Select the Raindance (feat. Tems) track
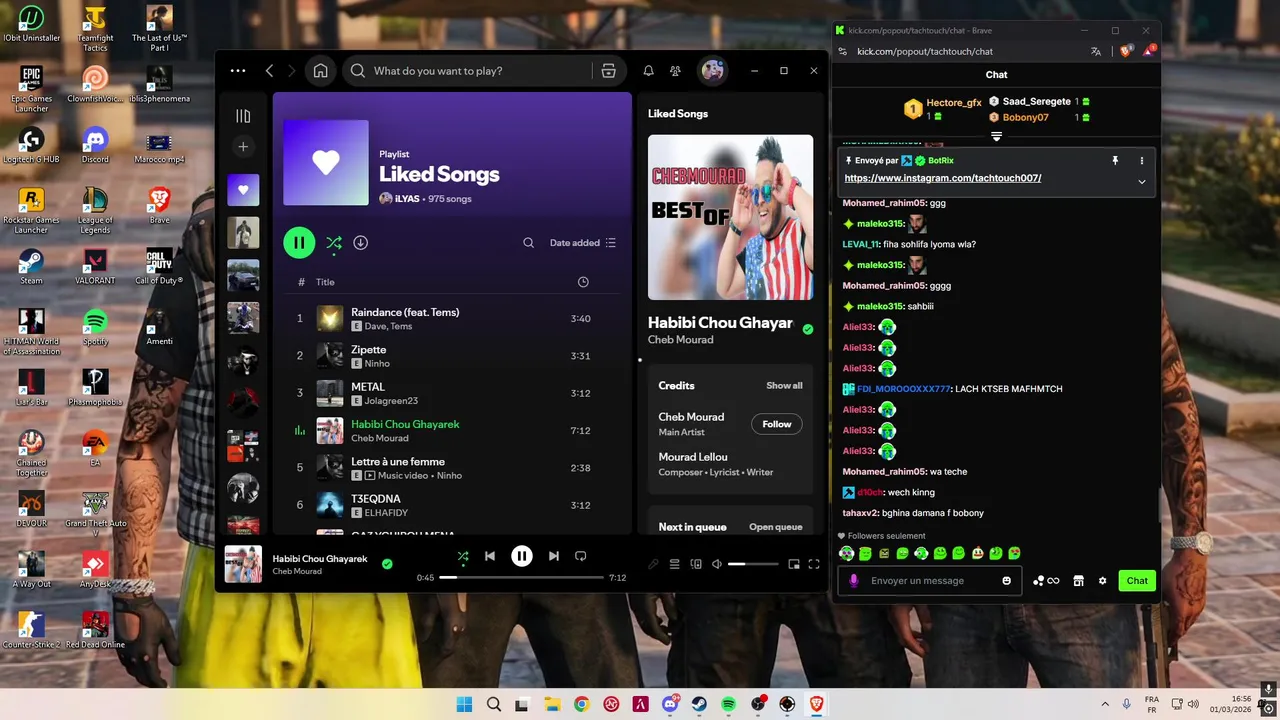The image size is (1280, 720). pyautogui.click(x=452, y=318)
